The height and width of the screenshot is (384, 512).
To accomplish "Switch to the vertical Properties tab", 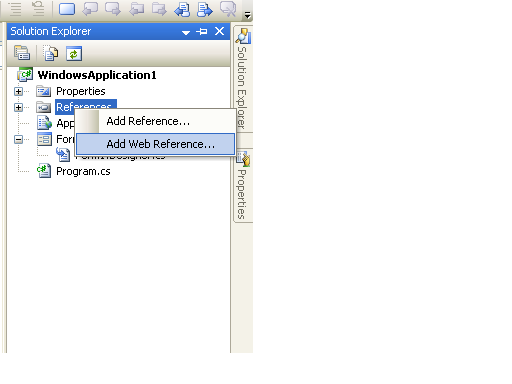I will tap(243, 185).
